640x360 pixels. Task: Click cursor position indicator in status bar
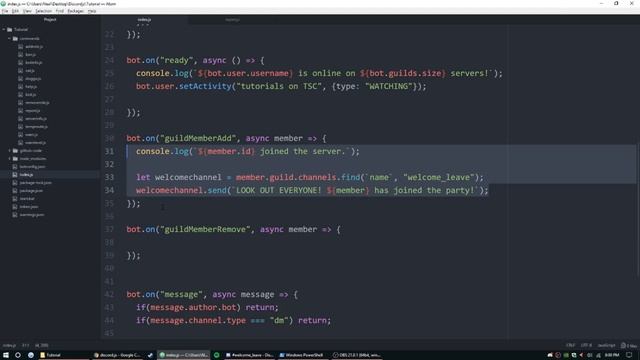tap(25, 345)
